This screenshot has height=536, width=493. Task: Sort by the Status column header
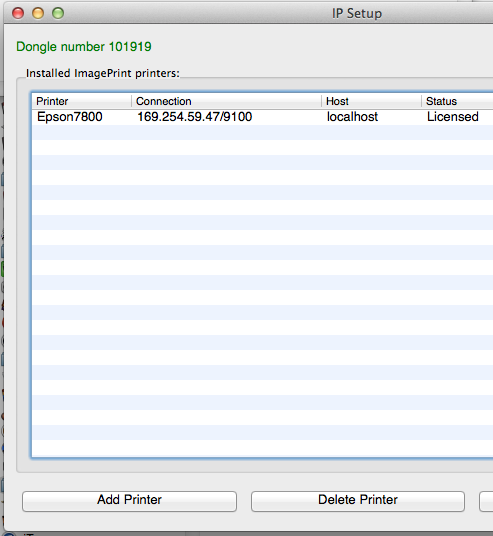coord(457,101)
